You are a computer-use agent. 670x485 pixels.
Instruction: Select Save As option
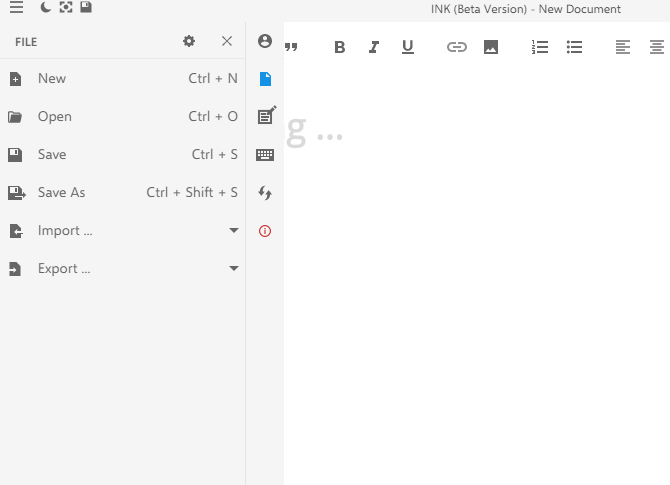pos(123,193)
